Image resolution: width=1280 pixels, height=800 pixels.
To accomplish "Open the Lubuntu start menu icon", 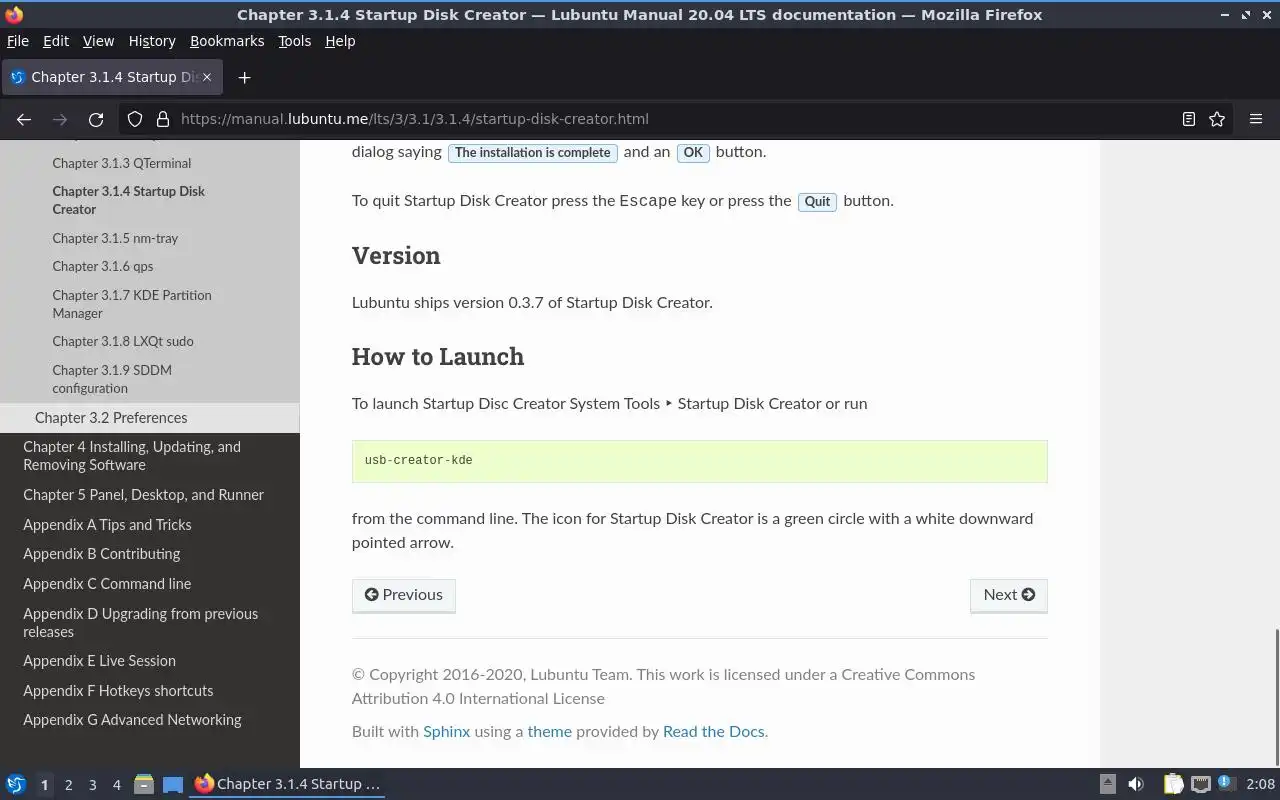I will pos(16,784).
